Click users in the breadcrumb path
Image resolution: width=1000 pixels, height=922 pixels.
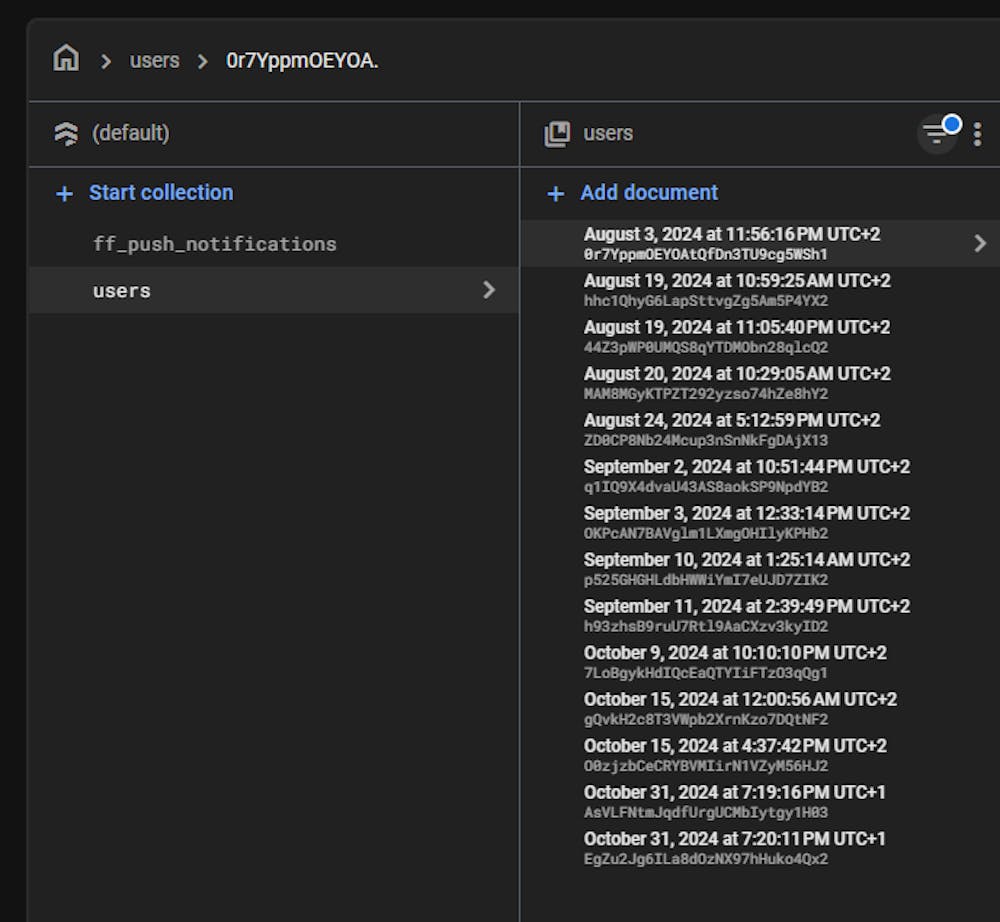(154, 61)
